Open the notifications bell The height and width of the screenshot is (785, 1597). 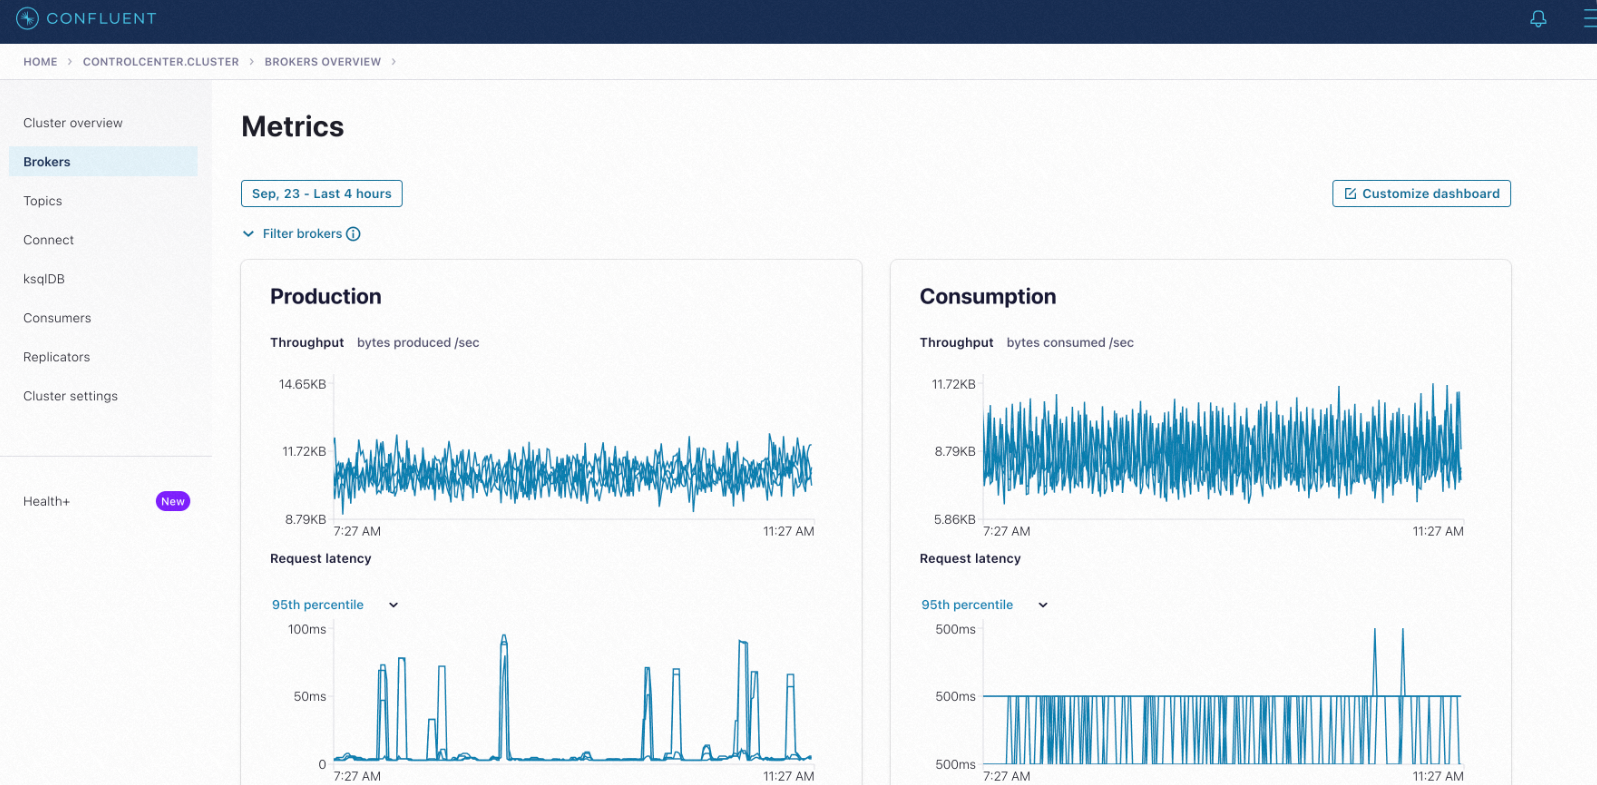click(x=1538, y=18)
